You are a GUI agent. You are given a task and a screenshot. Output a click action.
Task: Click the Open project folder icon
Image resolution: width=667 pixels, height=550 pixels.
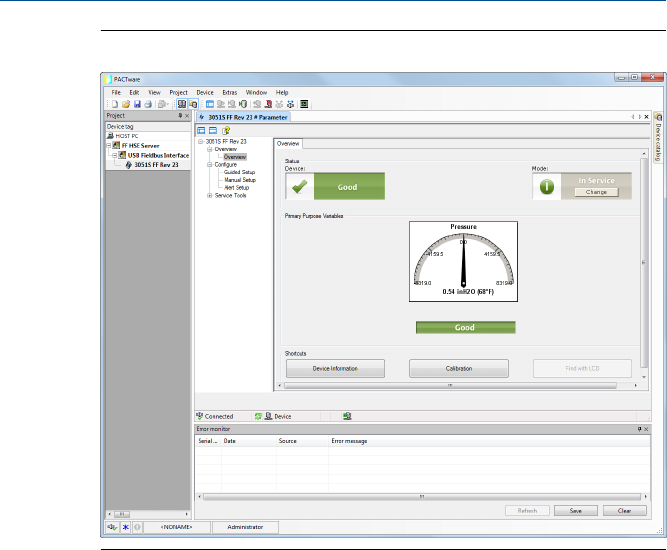click(126, 103)
